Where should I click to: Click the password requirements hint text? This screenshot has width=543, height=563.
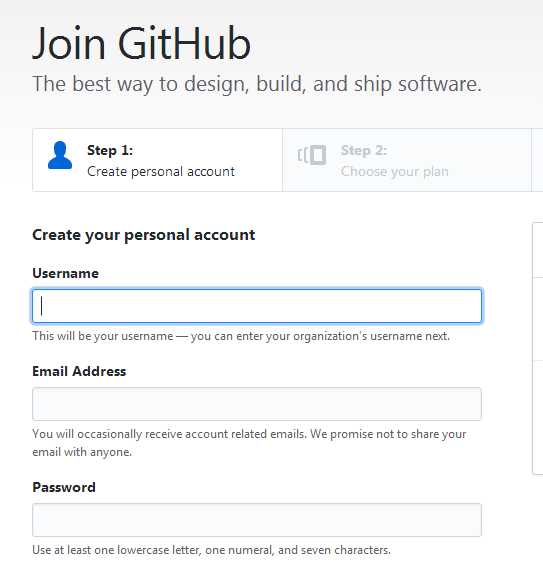coord(212,550)
